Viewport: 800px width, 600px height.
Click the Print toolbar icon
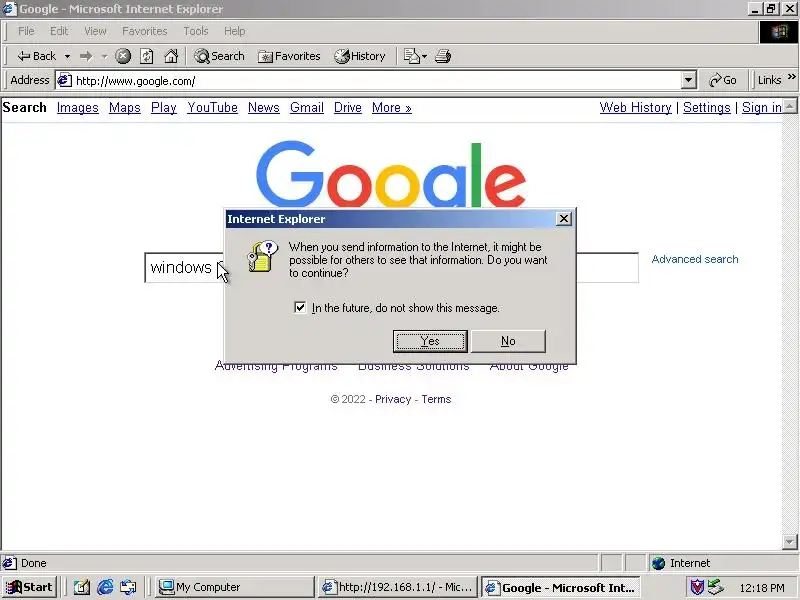pos(443,56)
